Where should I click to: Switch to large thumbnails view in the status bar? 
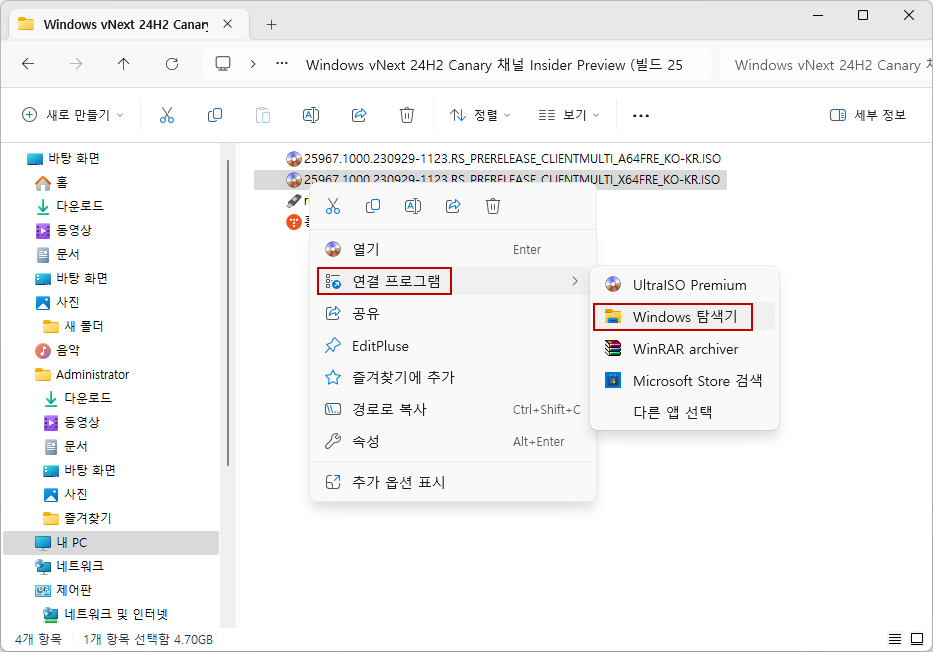click(917, 639)
